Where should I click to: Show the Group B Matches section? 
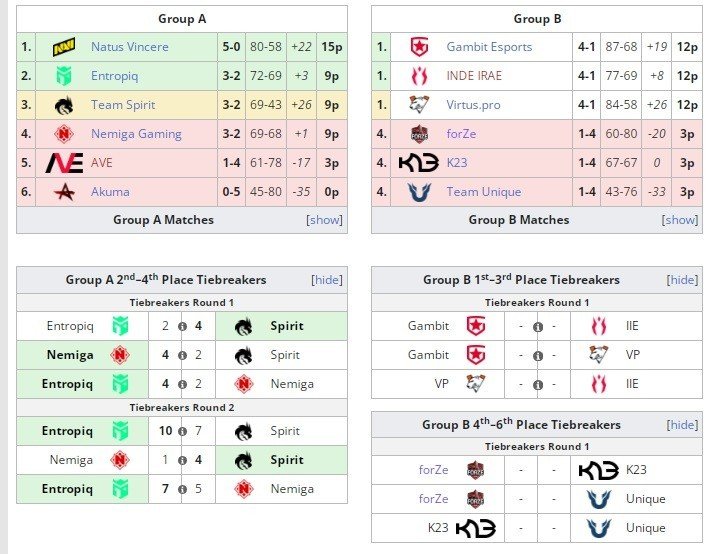click(x=680, y=220)
